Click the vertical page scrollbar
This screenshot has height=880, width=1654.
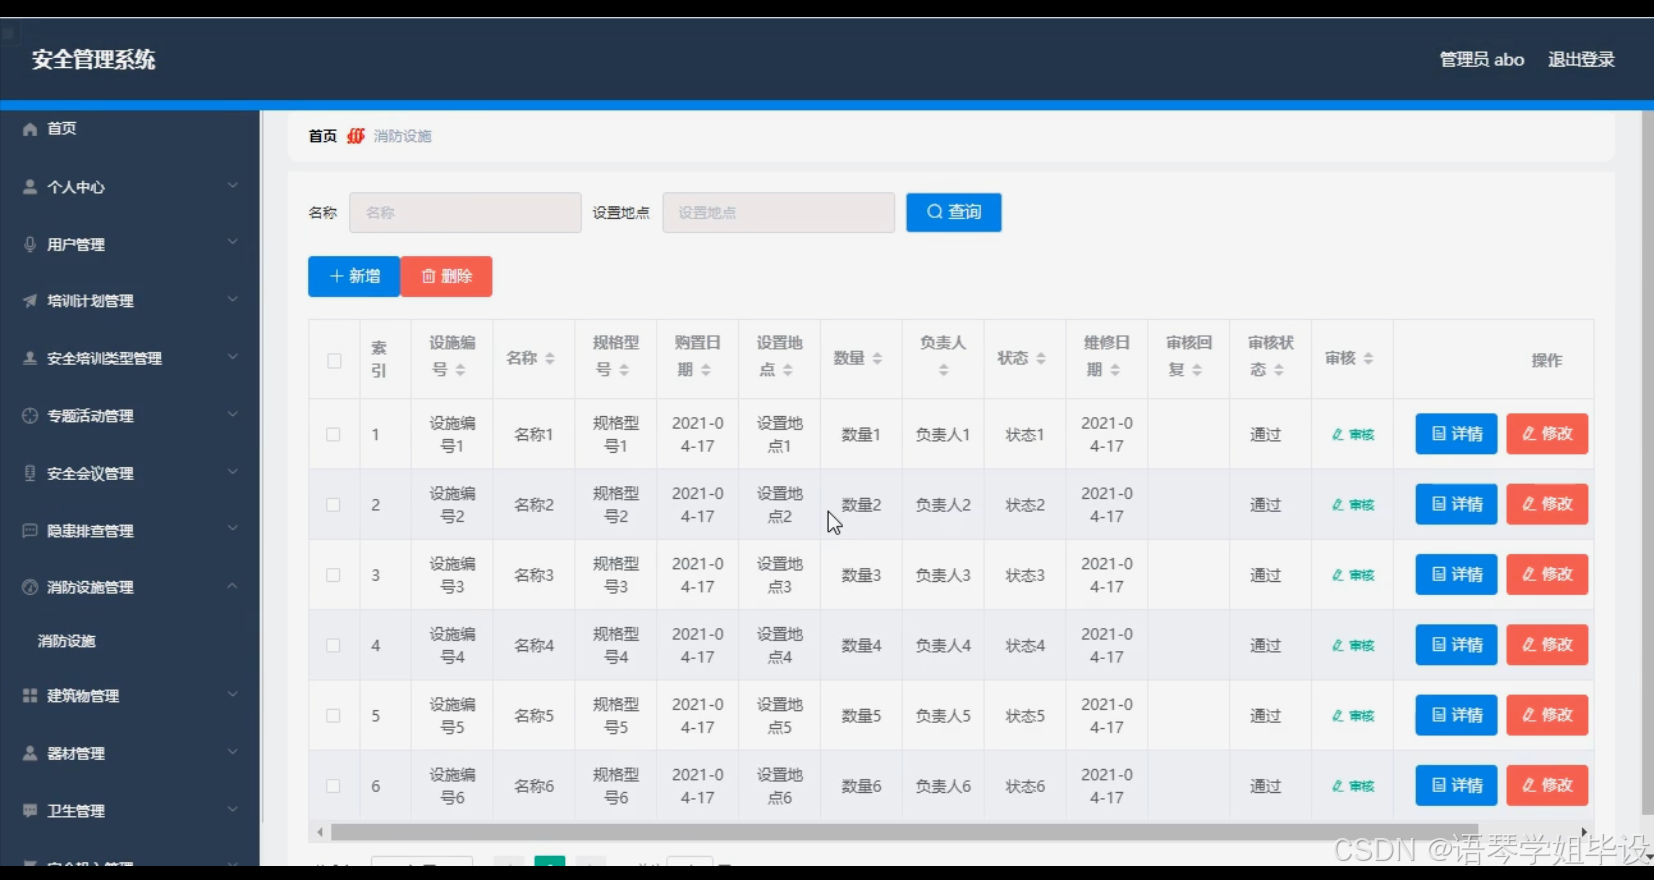[1647, 462]
